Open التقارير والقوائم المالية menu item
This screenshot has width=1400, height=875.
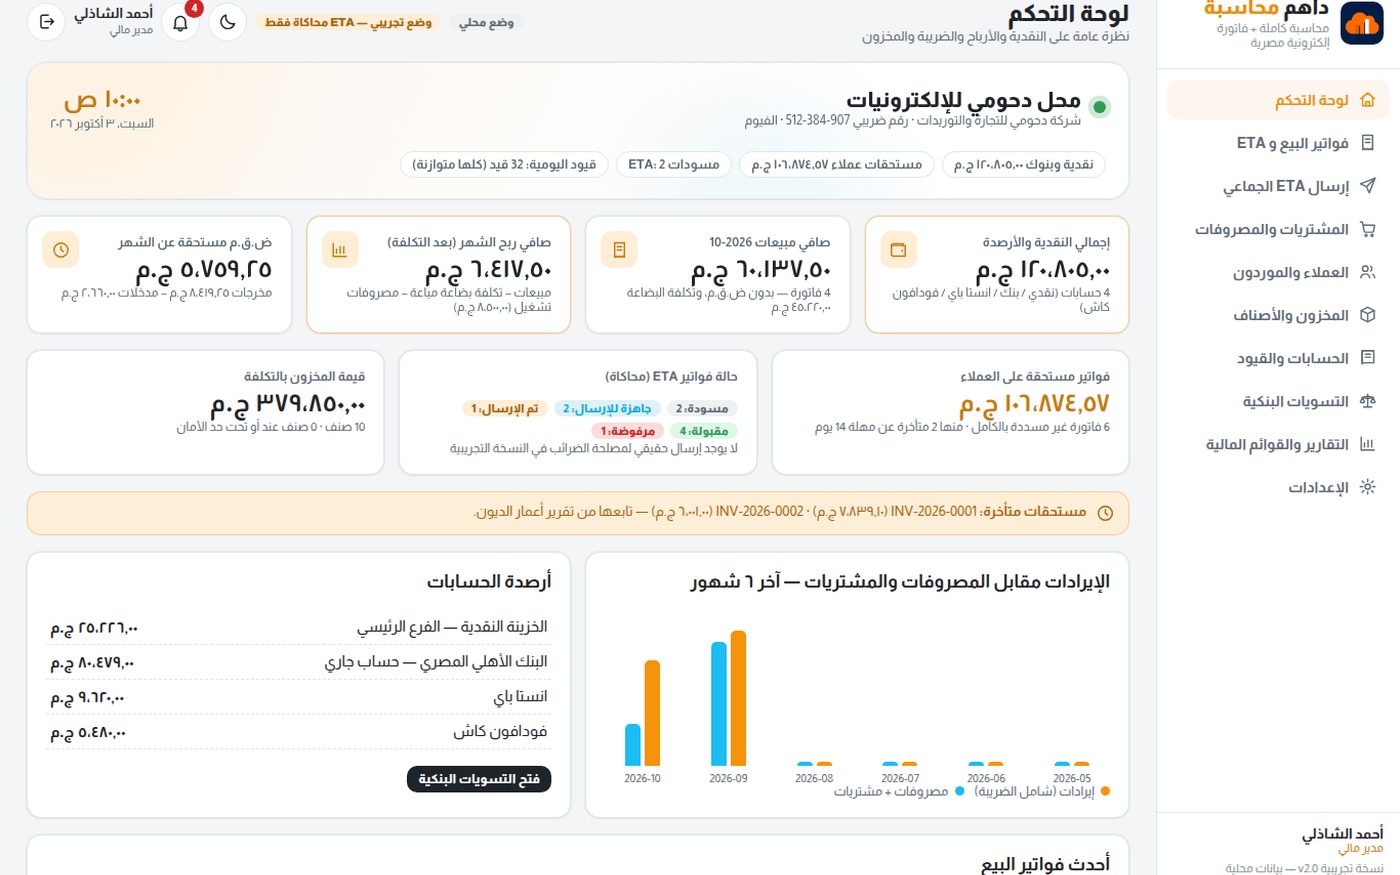click(x=1277, y=444)
